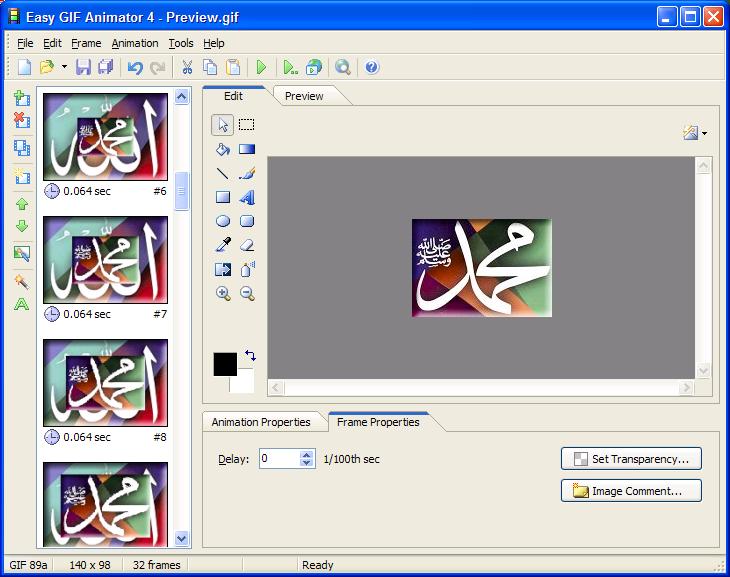The width and height of the screenshot is (730, 577).
Task: Click the New file toolbar icon
Action: (24, 68)
